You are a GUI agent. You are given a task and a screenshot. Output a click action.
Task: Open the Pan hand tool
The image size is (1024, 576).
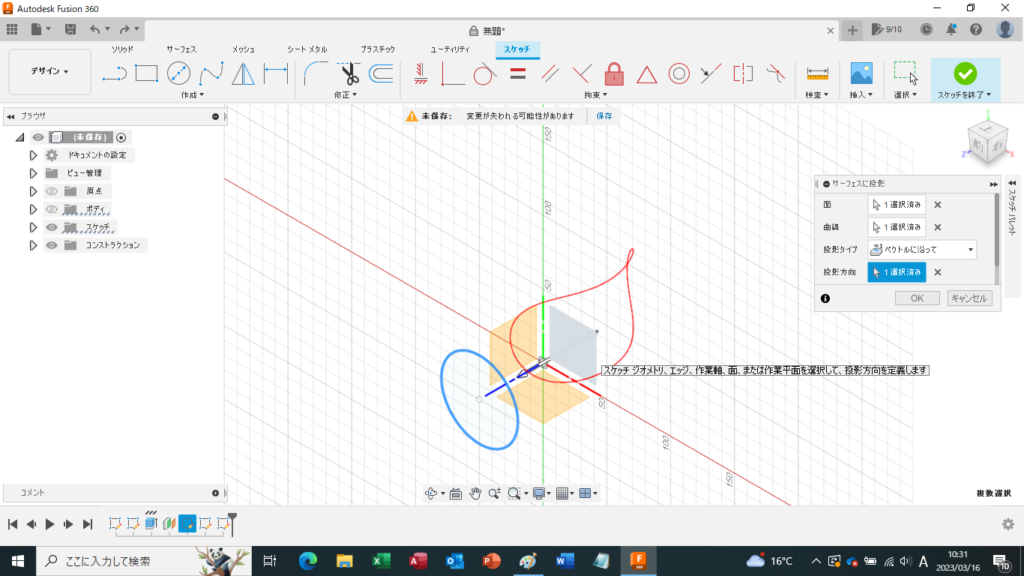pos(475,493)
